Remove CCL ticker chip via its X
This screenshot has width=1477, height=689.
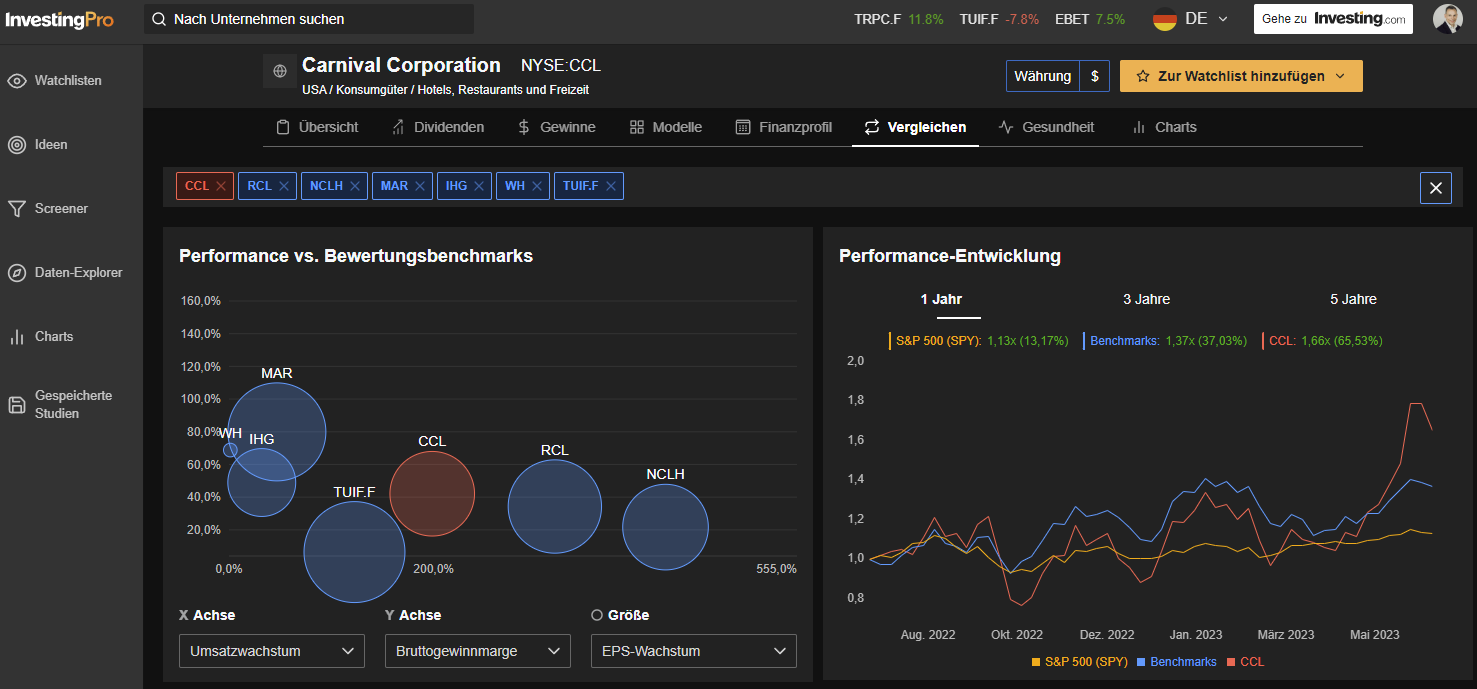pyautogui.click(x=221, y=186)
